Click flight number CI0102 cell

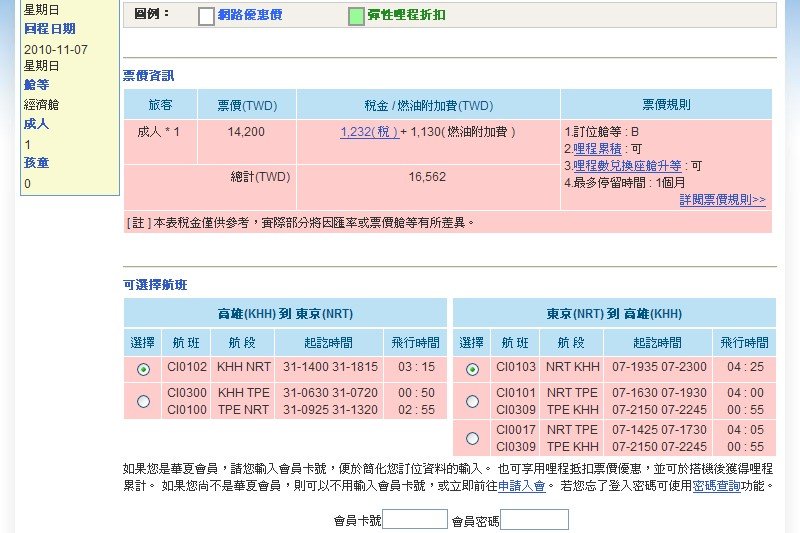coord(187,367)
